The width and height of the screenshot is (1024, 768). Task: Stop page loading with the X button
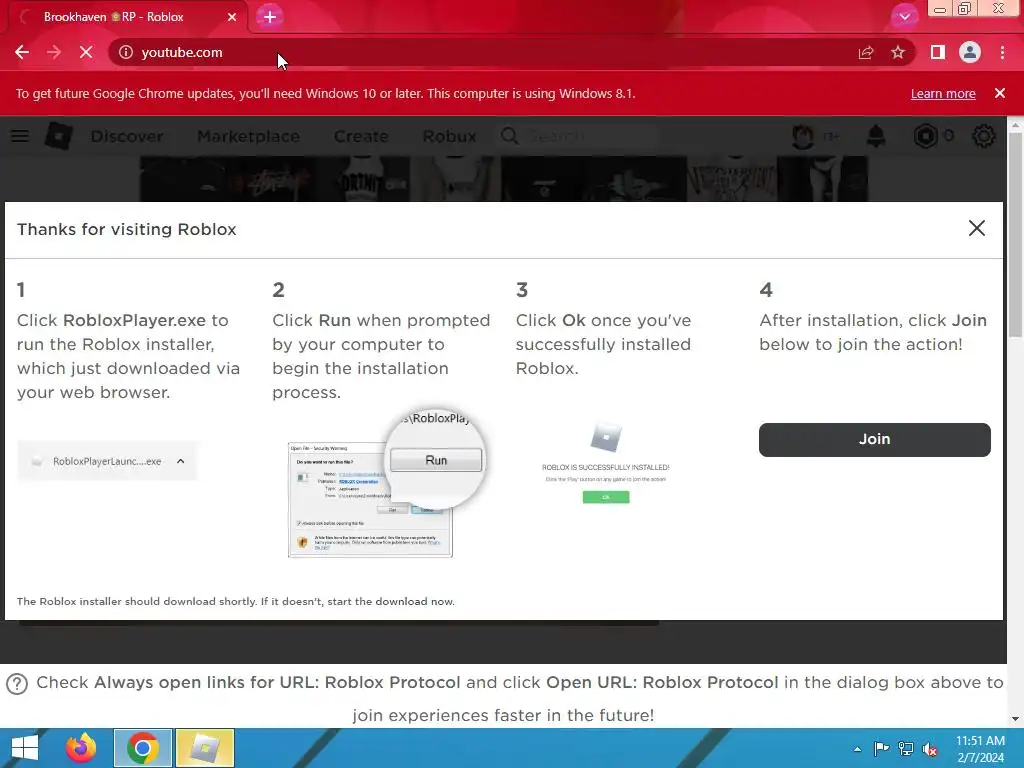point(86,52)
